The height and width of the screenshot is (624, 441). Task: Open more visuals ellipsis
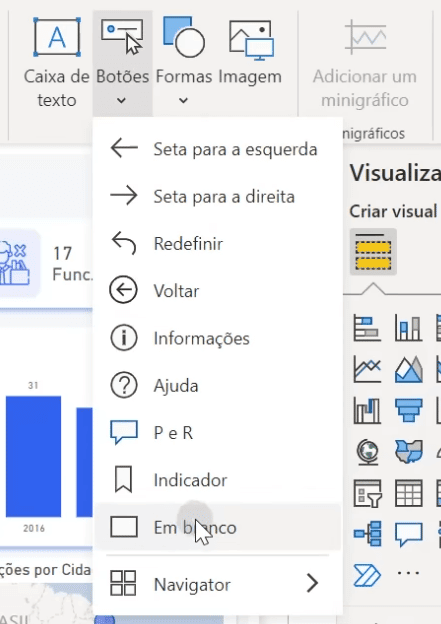point(408,573)
